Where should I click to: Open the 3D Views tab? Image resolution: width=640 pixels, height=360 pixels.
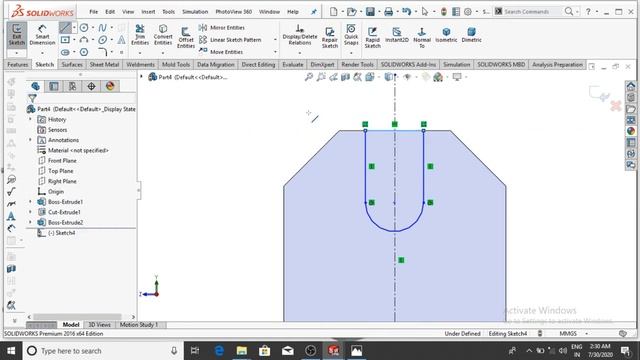tap(100, 324)
